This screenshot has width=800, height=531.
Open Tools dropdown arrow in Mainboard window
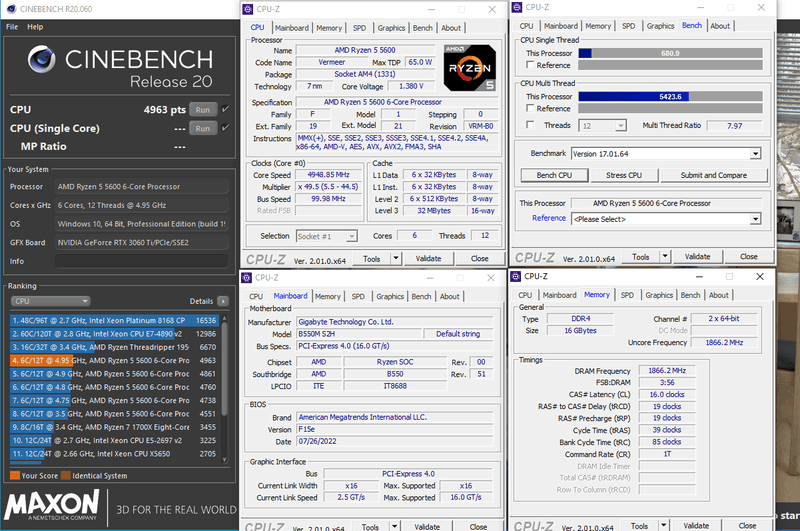click(394, 526)
